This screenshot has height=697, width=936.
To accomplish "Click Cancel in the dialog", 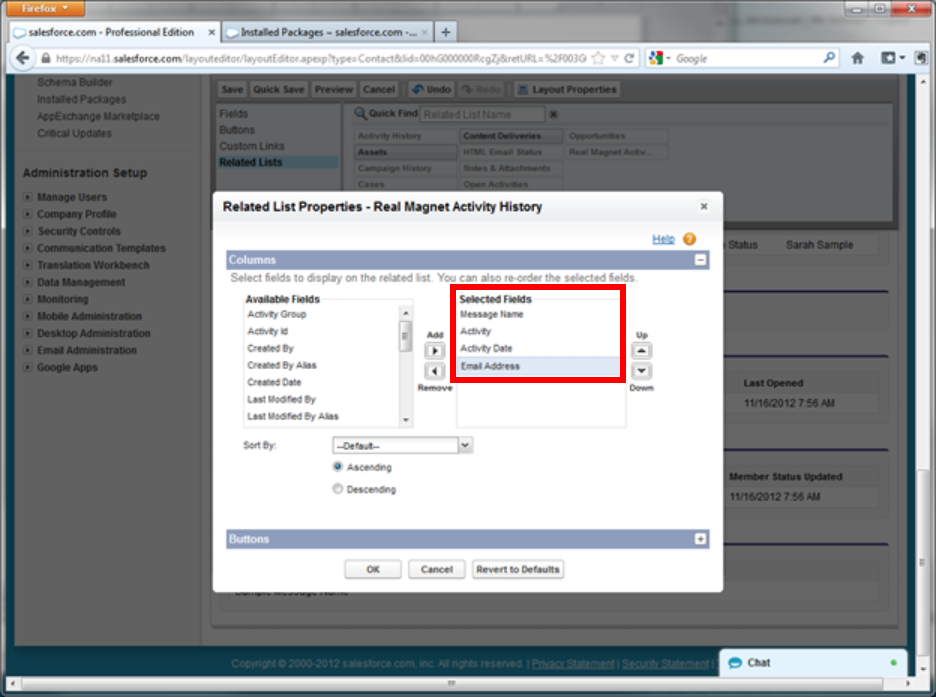I will [436, 569].
